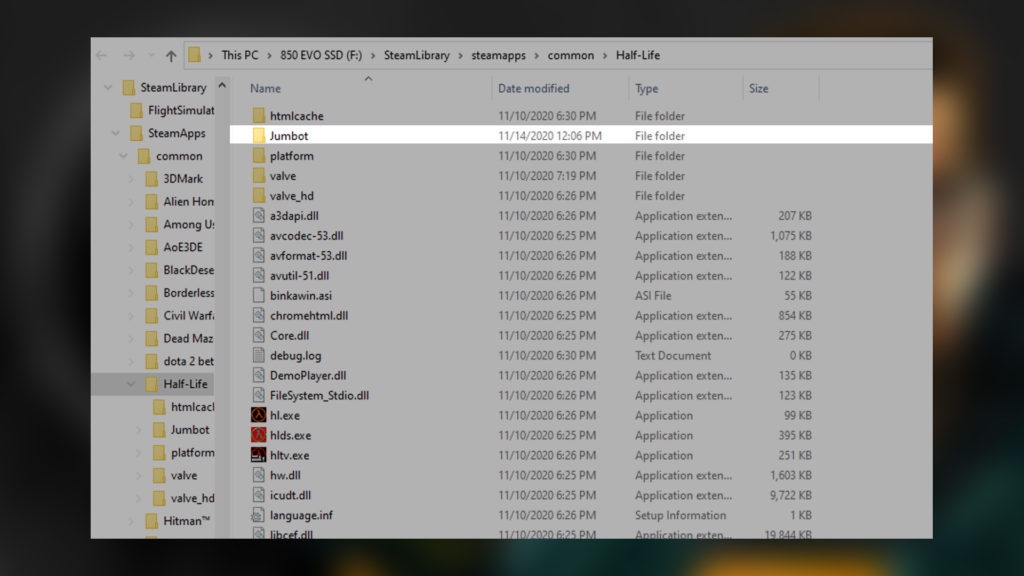Click the hw.dll file icon
Viewport: 1024px width, 576px height.
pyautogui.click(x=259, y=475)
